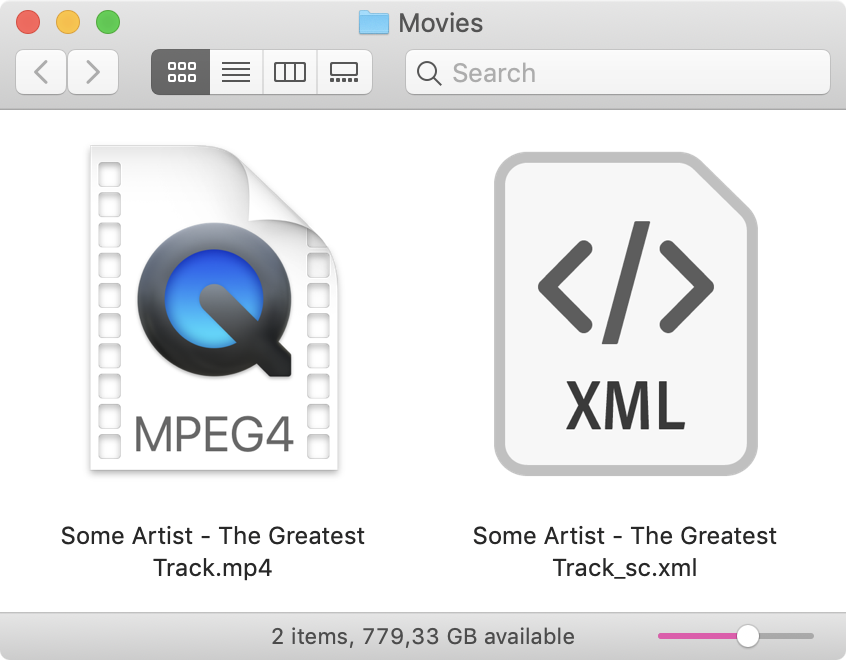
Task: Switch to column view
Action: [x=290, y=72]
